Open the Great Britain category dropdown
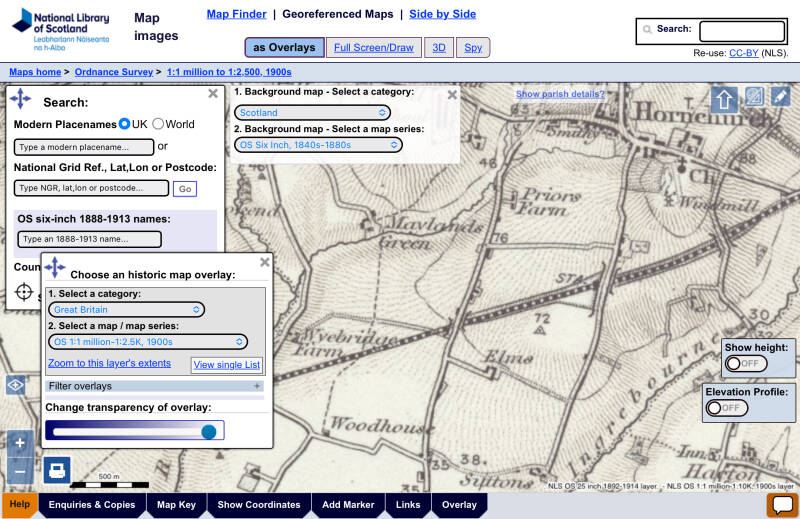This screenshot has height=519, width=800. tap(126, 310)
